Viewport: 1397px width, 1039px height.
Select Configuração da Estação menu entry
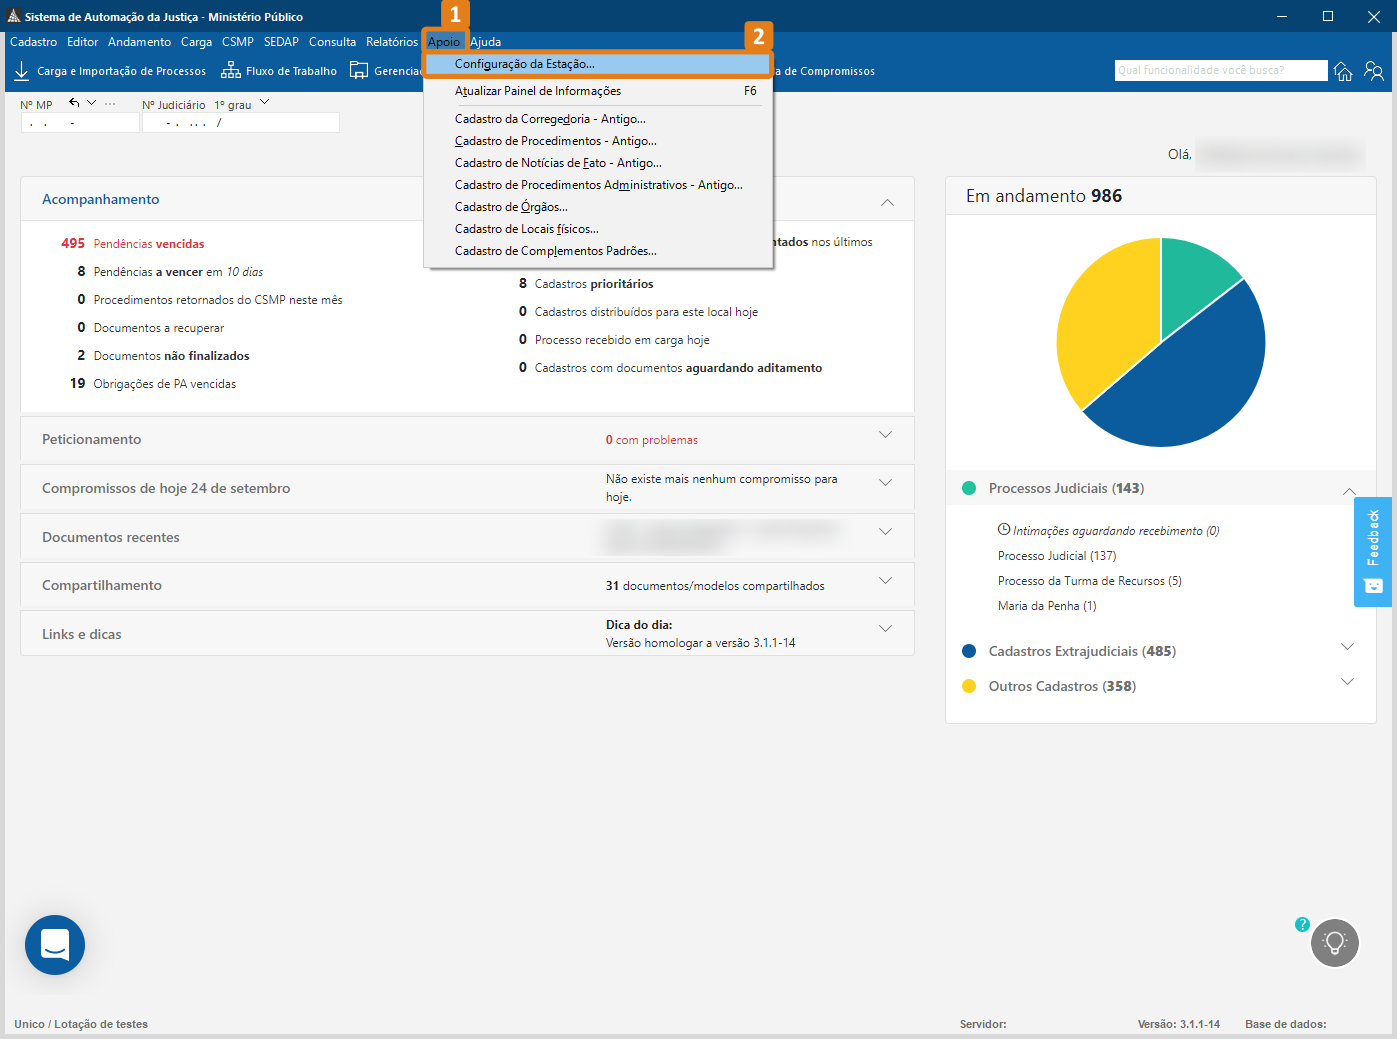524,64
